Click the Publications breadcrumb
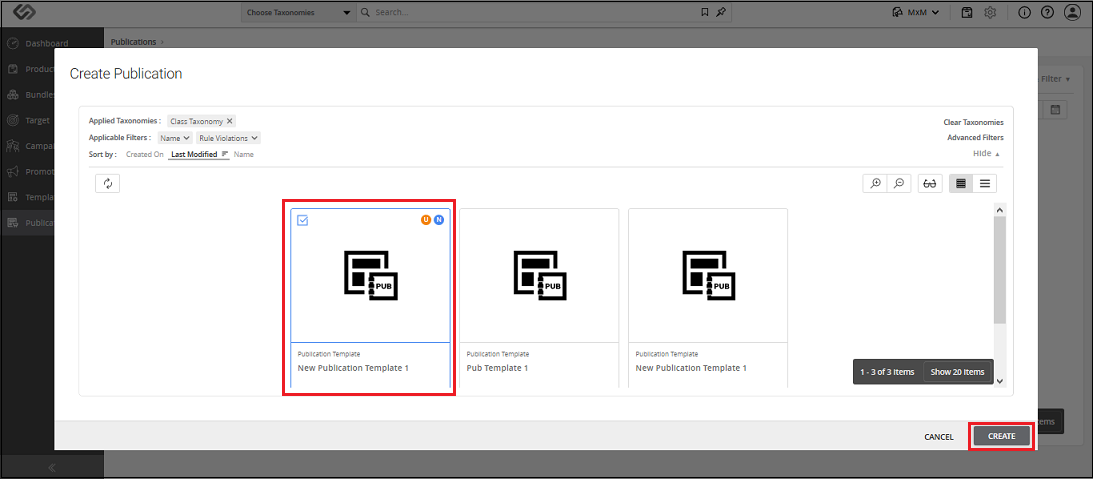The width and height of the screenshot is (1093, 479). coord(133,42)
